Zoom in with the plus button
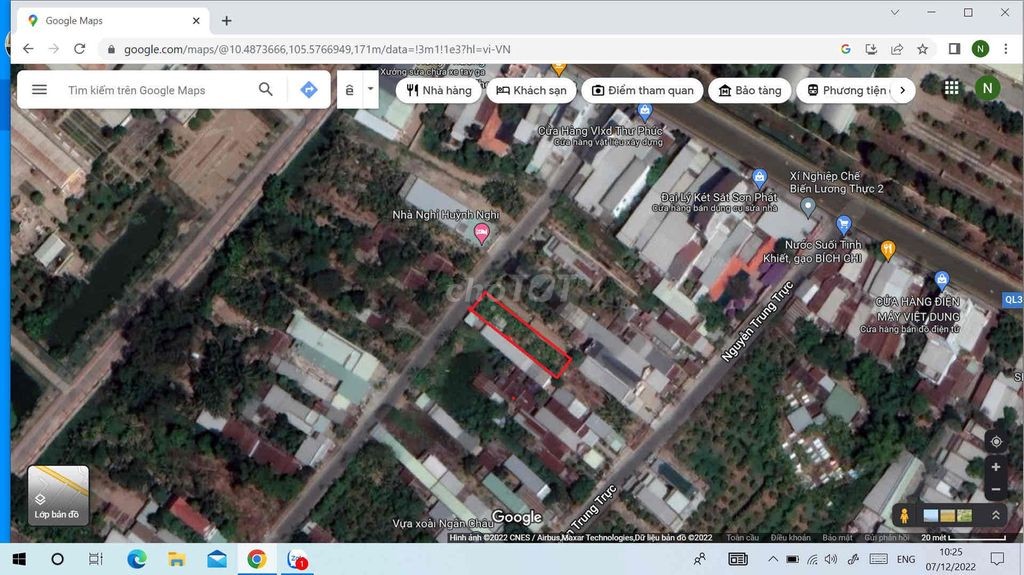This screenshot has height=575, width=1024. click(x=996, y=467)
